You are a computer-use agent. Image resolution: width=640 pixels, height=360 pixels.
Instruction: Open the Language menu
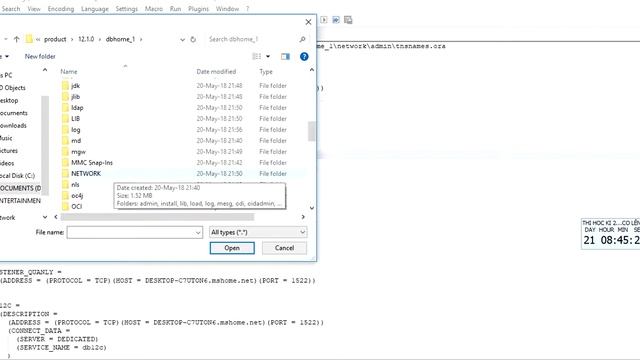click(95, 9)
